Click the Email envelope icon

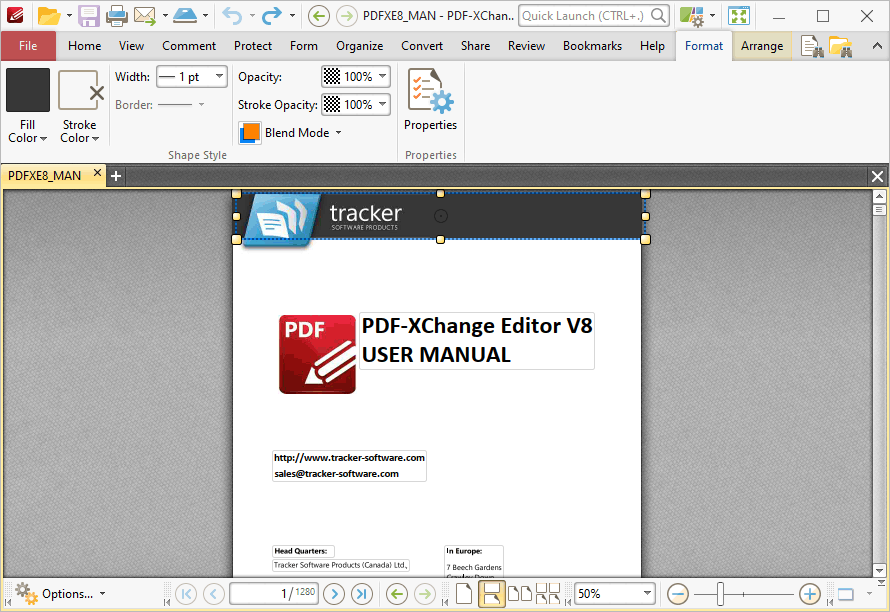[145, 16]
